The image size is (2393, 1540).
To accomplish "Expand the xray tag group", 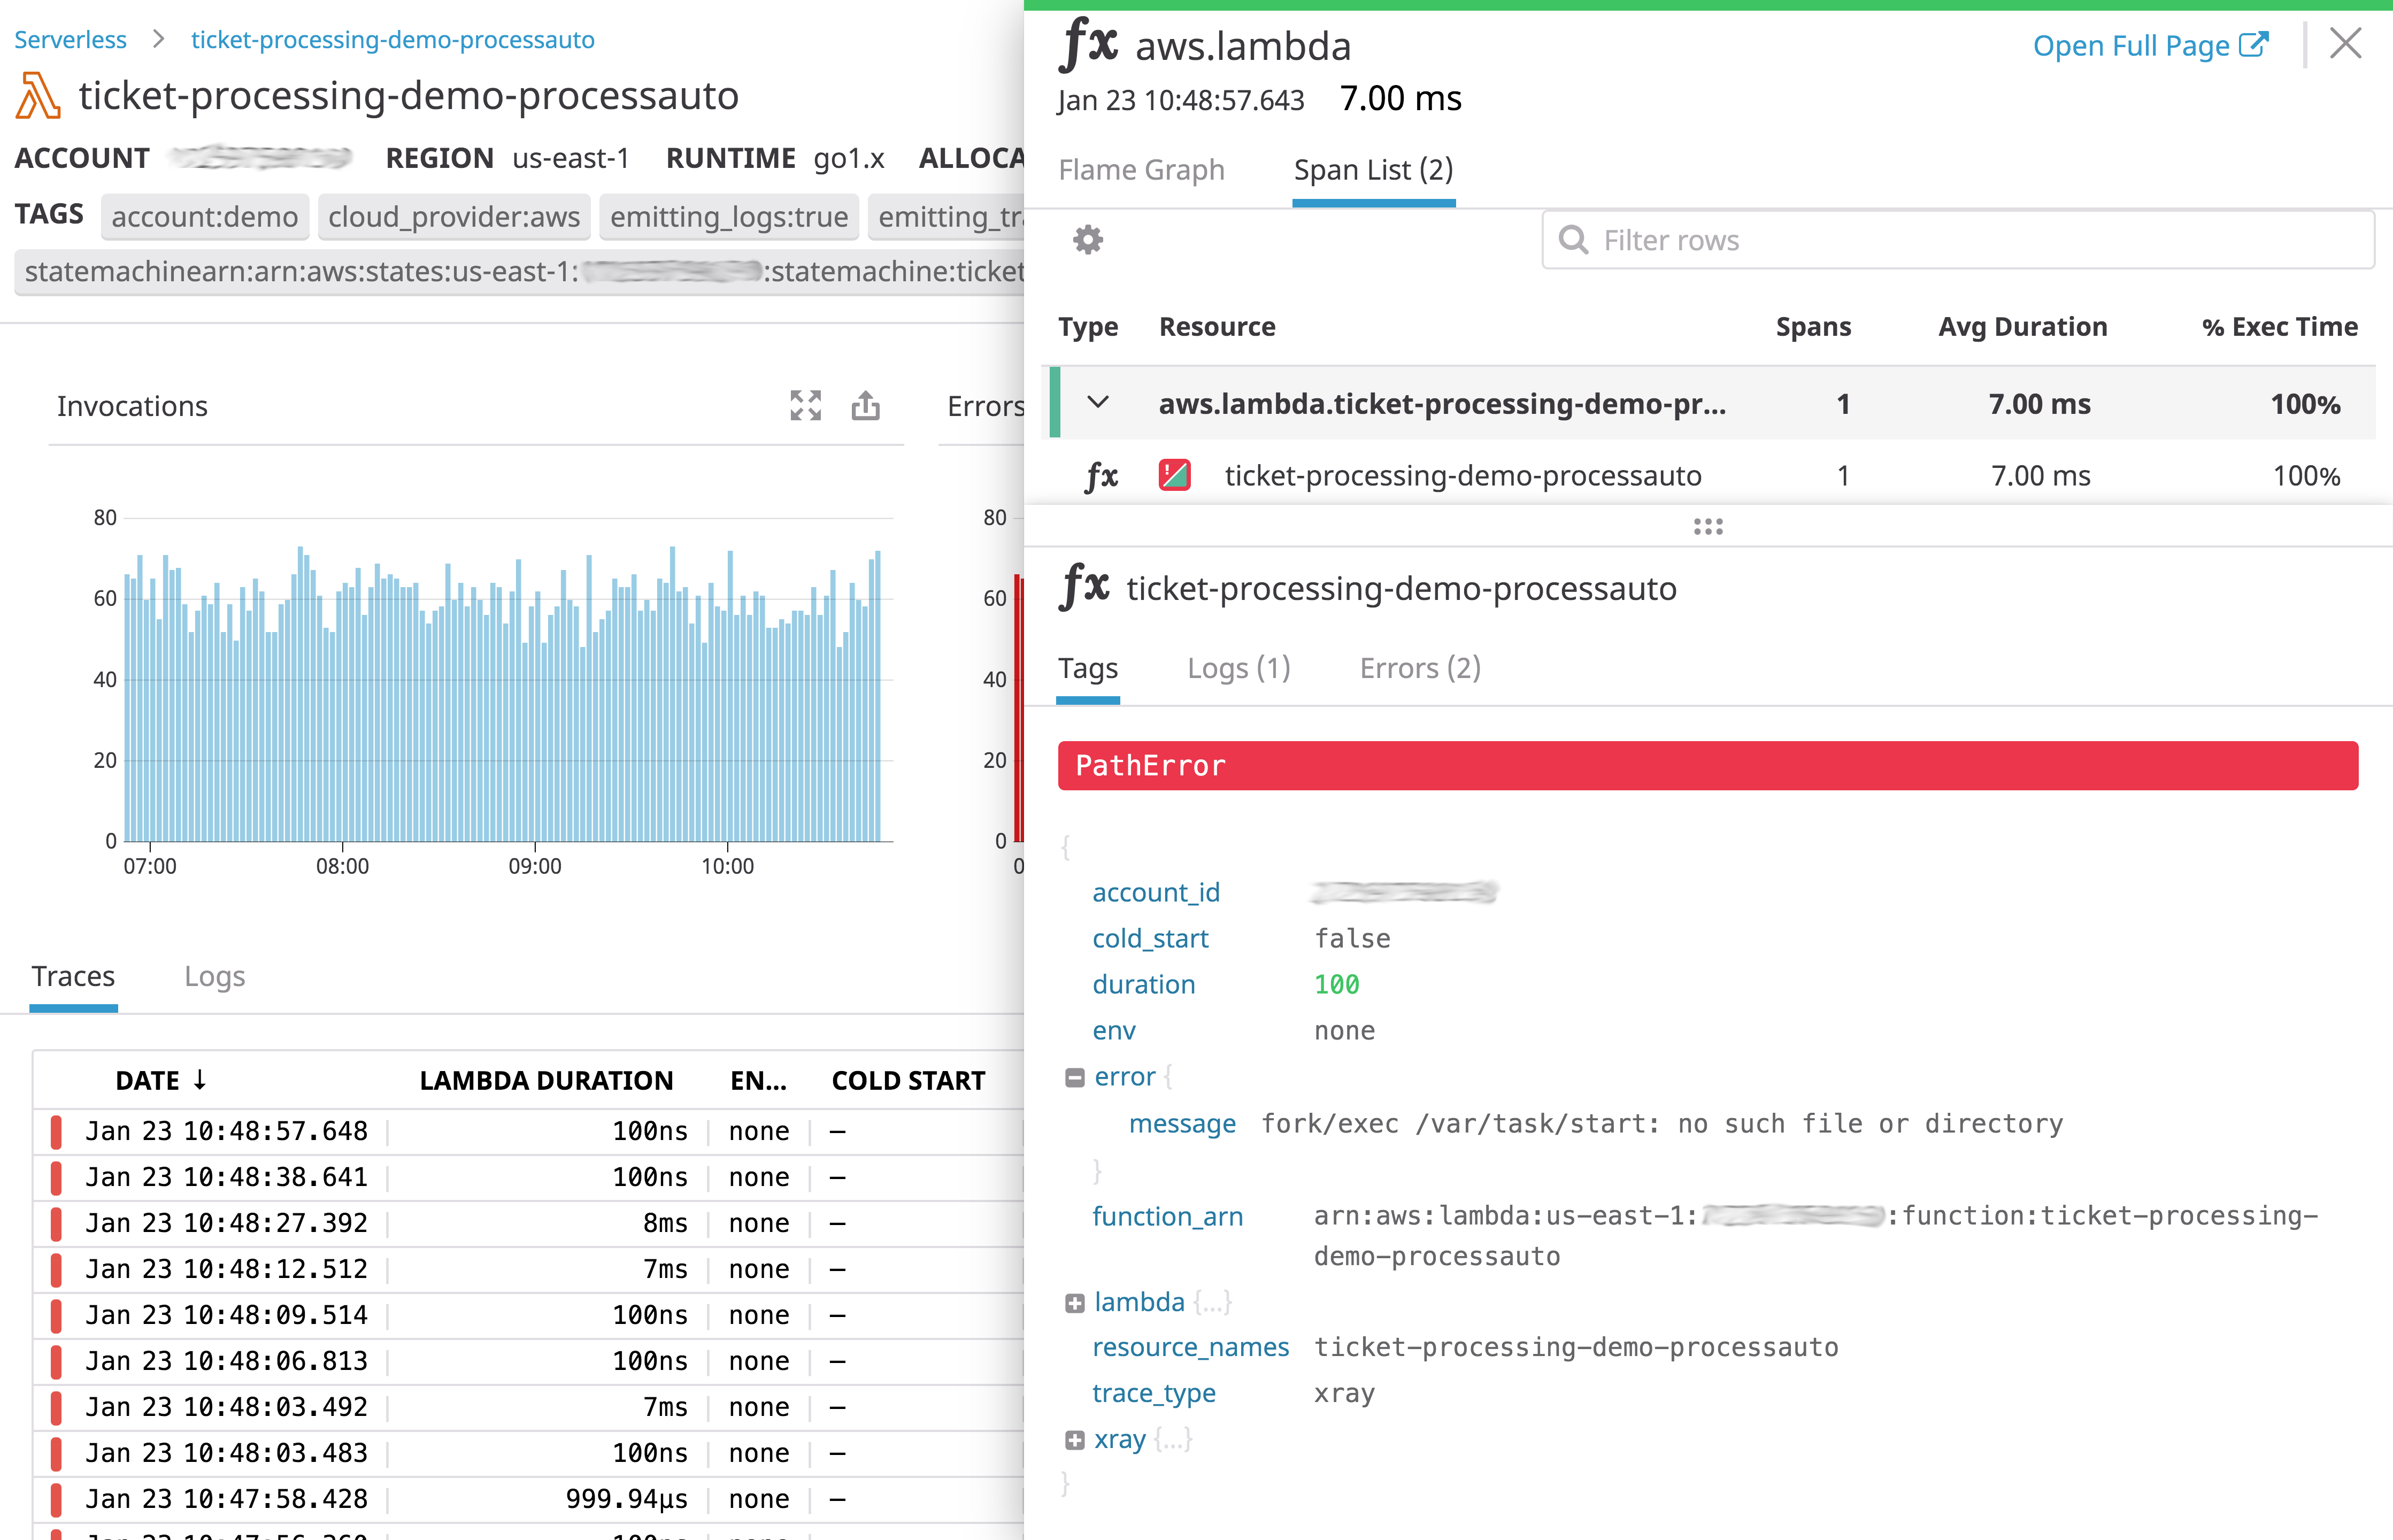I will click(1075, 1439).
